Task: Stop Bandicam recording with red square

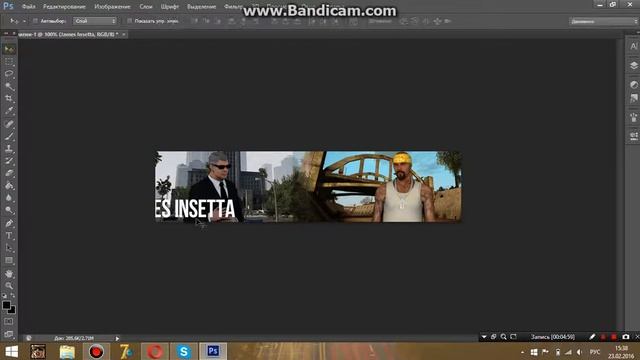Action: pos(613,337)
